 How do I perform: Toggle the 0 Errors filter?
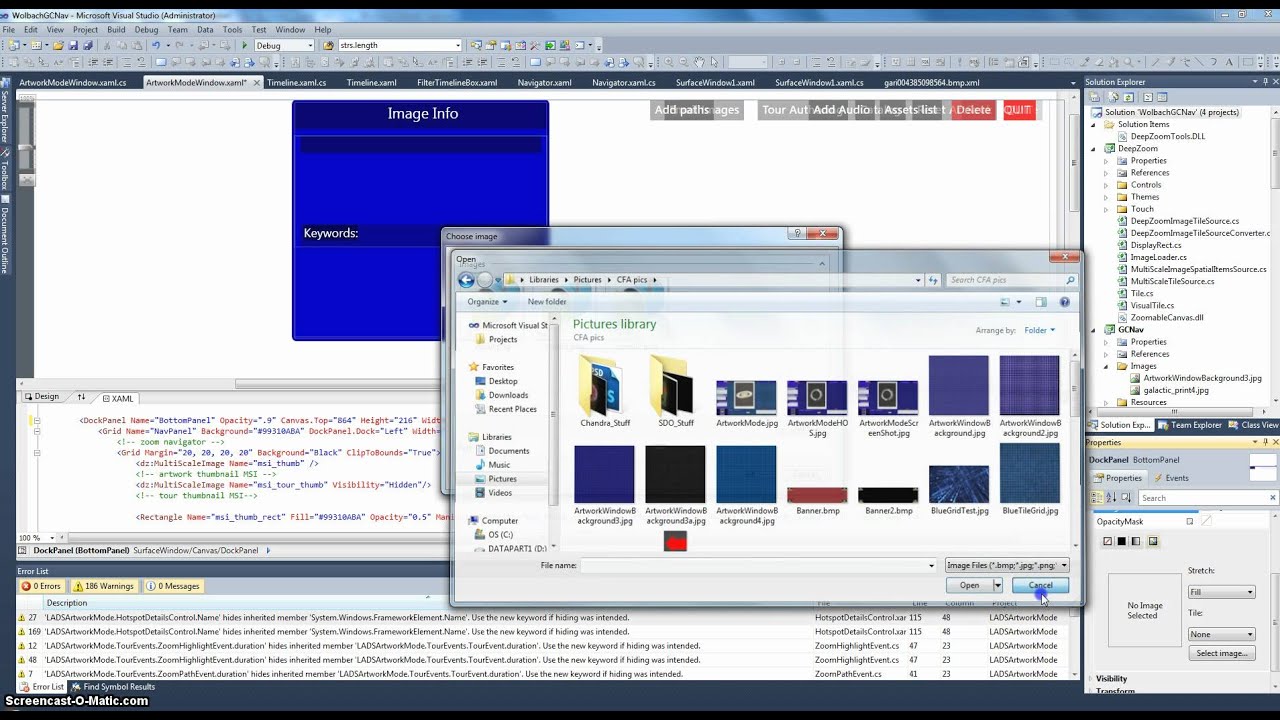pyautogui.click(x=41, y=586)
